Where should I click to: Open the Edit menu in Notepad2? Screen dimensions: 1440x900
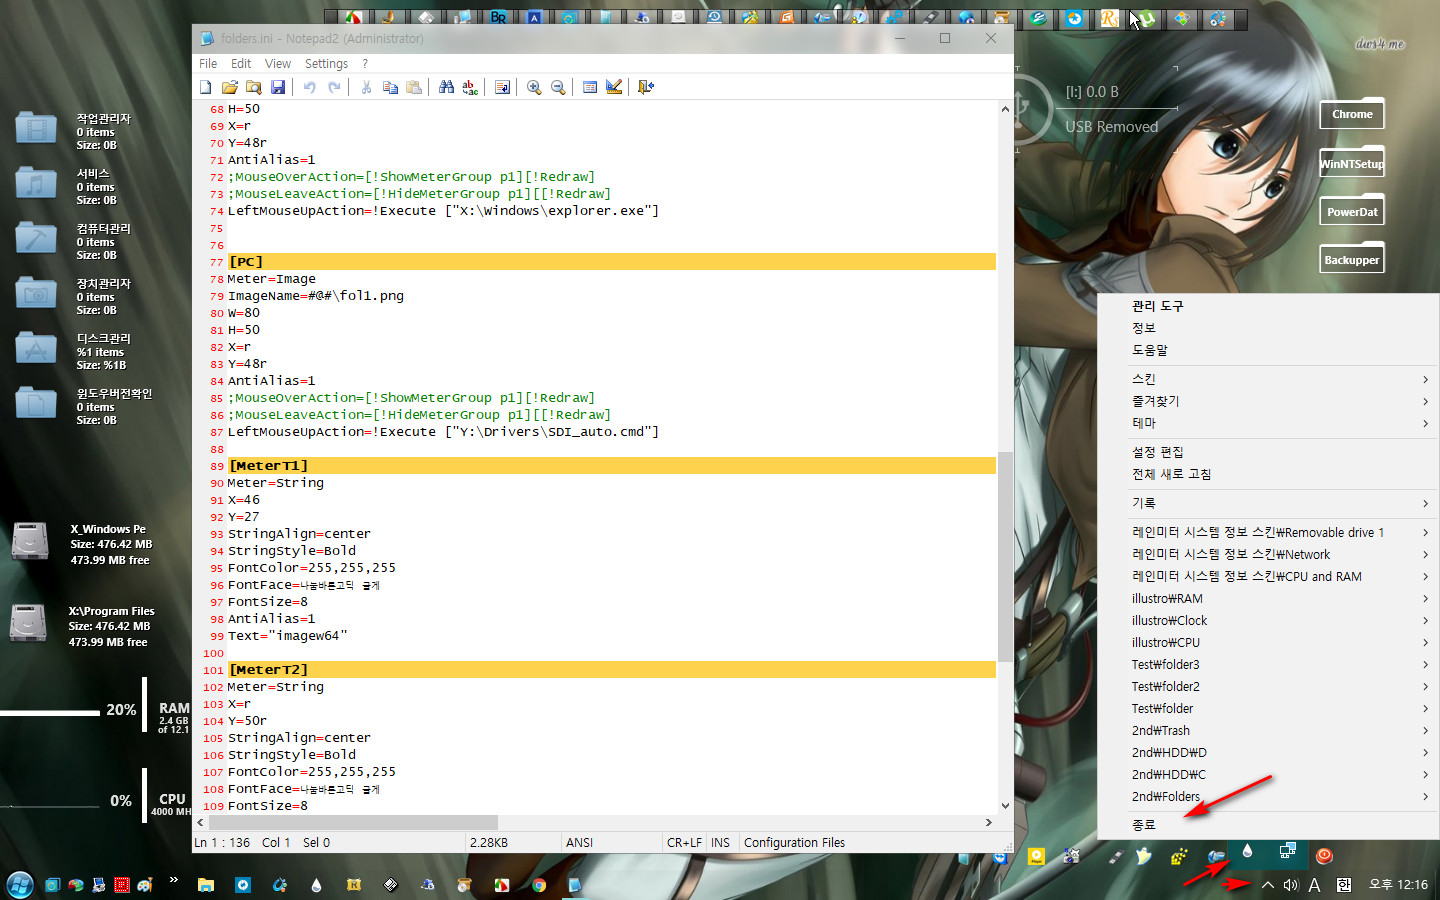click(x=241, y=63)
